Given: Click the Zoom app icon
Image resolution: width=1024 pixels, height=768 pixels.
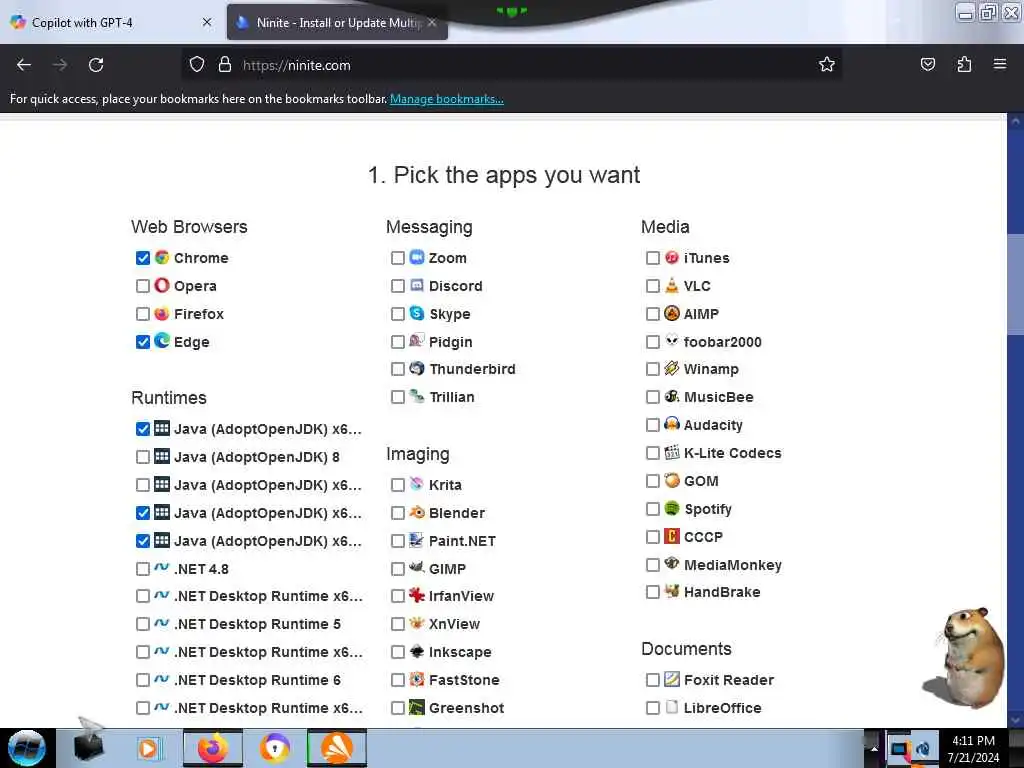Looking at the screenshot, I should coord(417,257).
